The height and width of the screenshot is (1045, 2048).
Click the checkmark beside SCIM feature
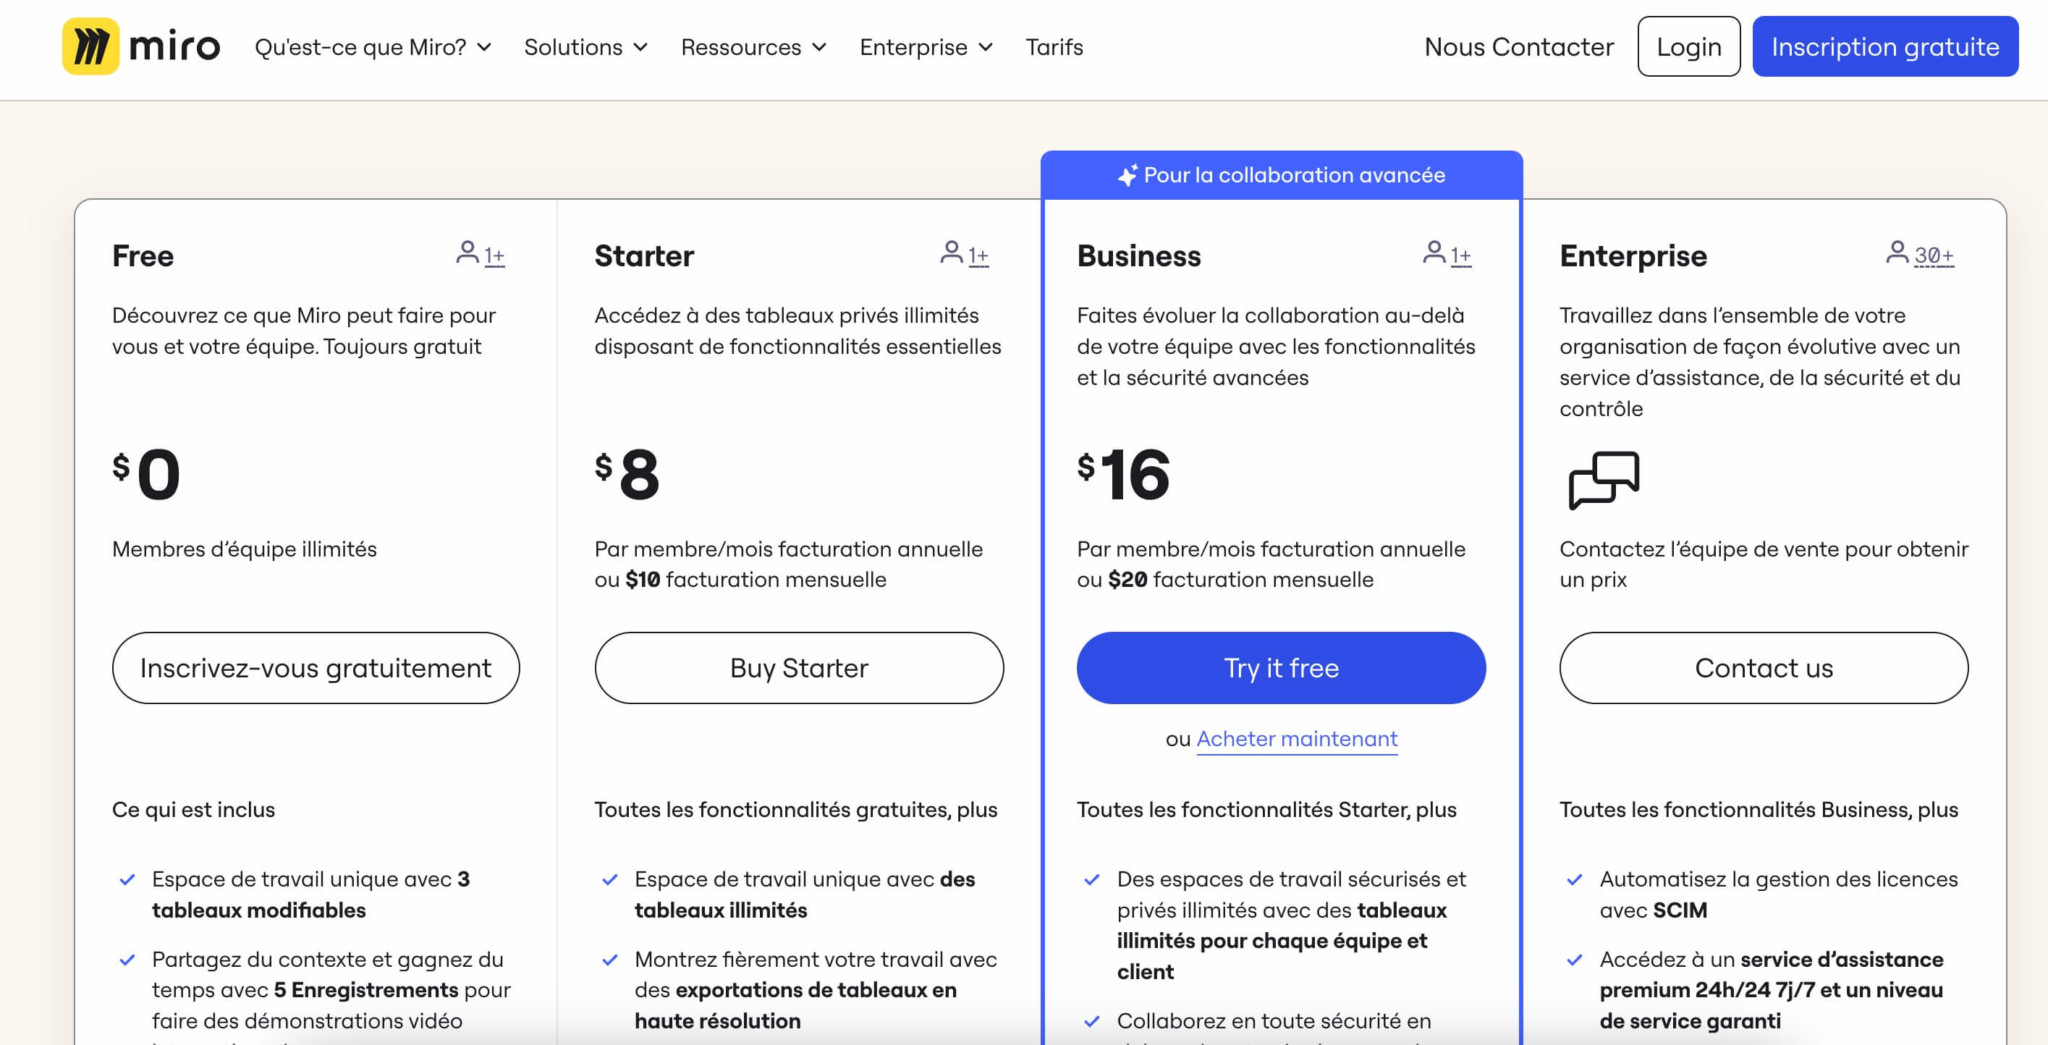pyautogui.click(x=1573, y=879)
